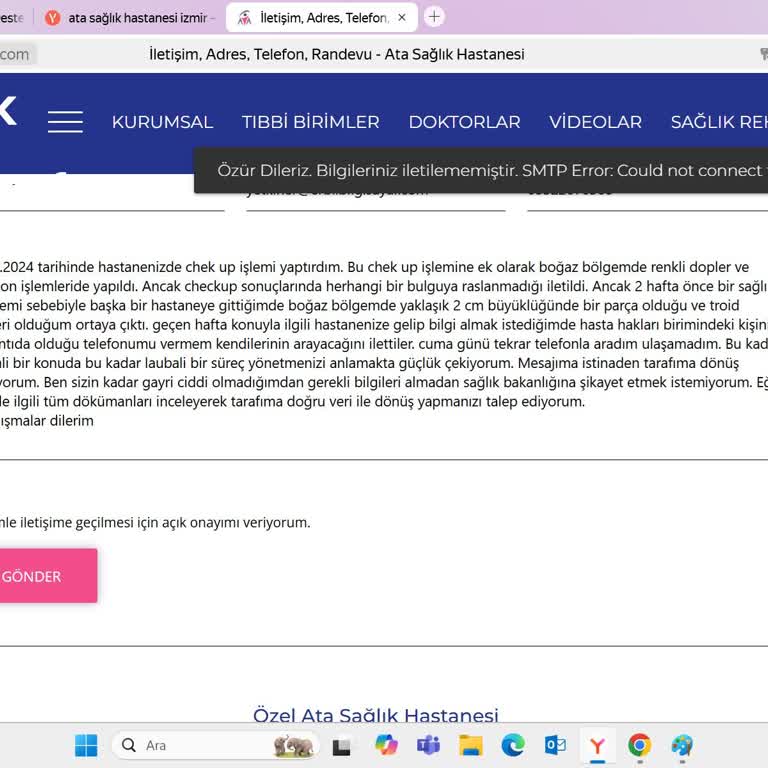This screenshot has width=768, height=768.
Task: Open the Windows Start menu
Action: click(86, 745)
